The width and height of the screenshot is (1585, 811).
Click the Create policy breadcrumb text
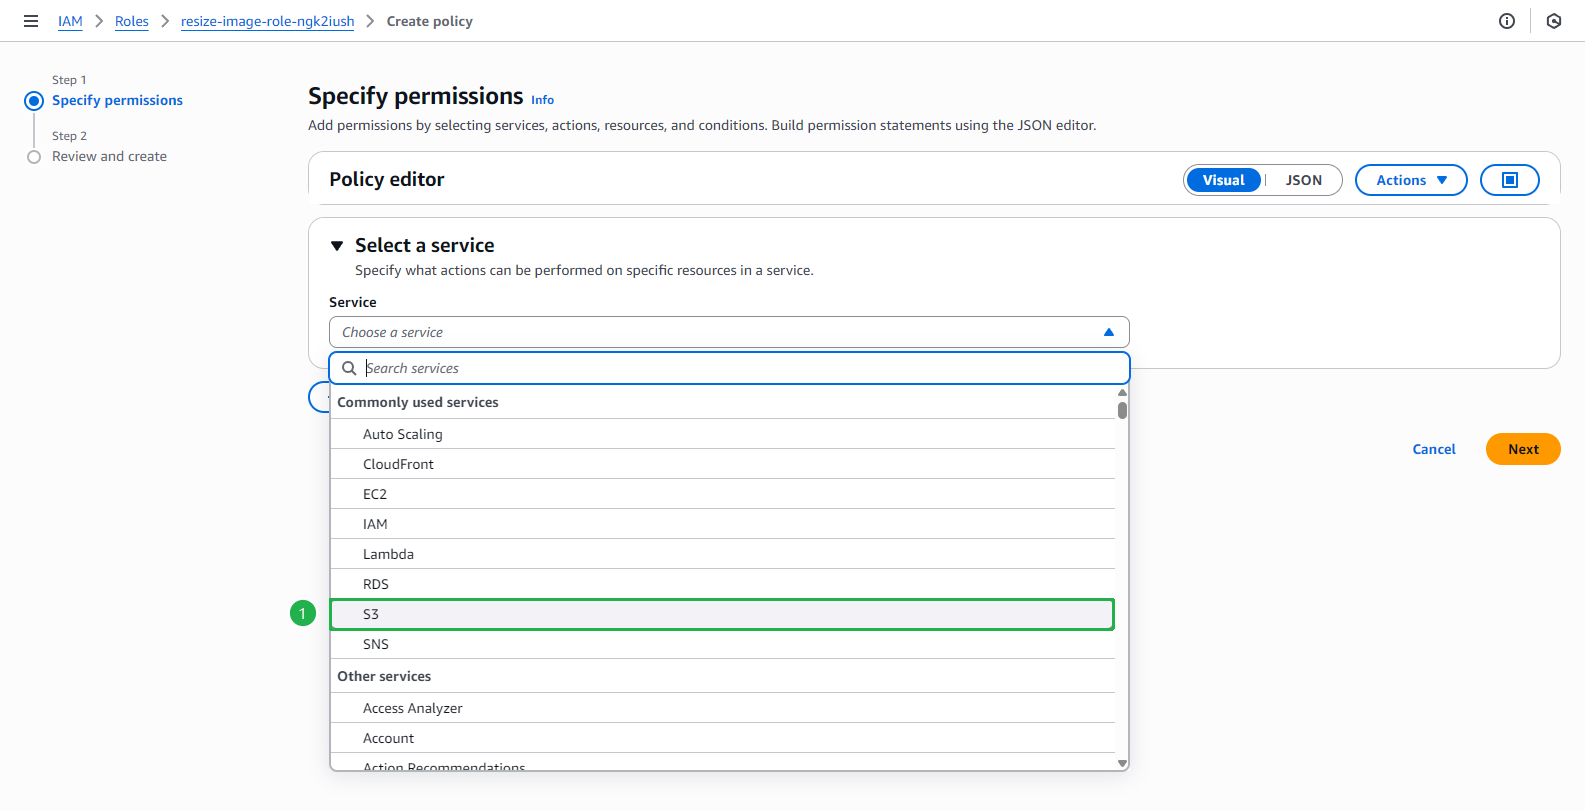pyautogui.click(x=430, y=21)
